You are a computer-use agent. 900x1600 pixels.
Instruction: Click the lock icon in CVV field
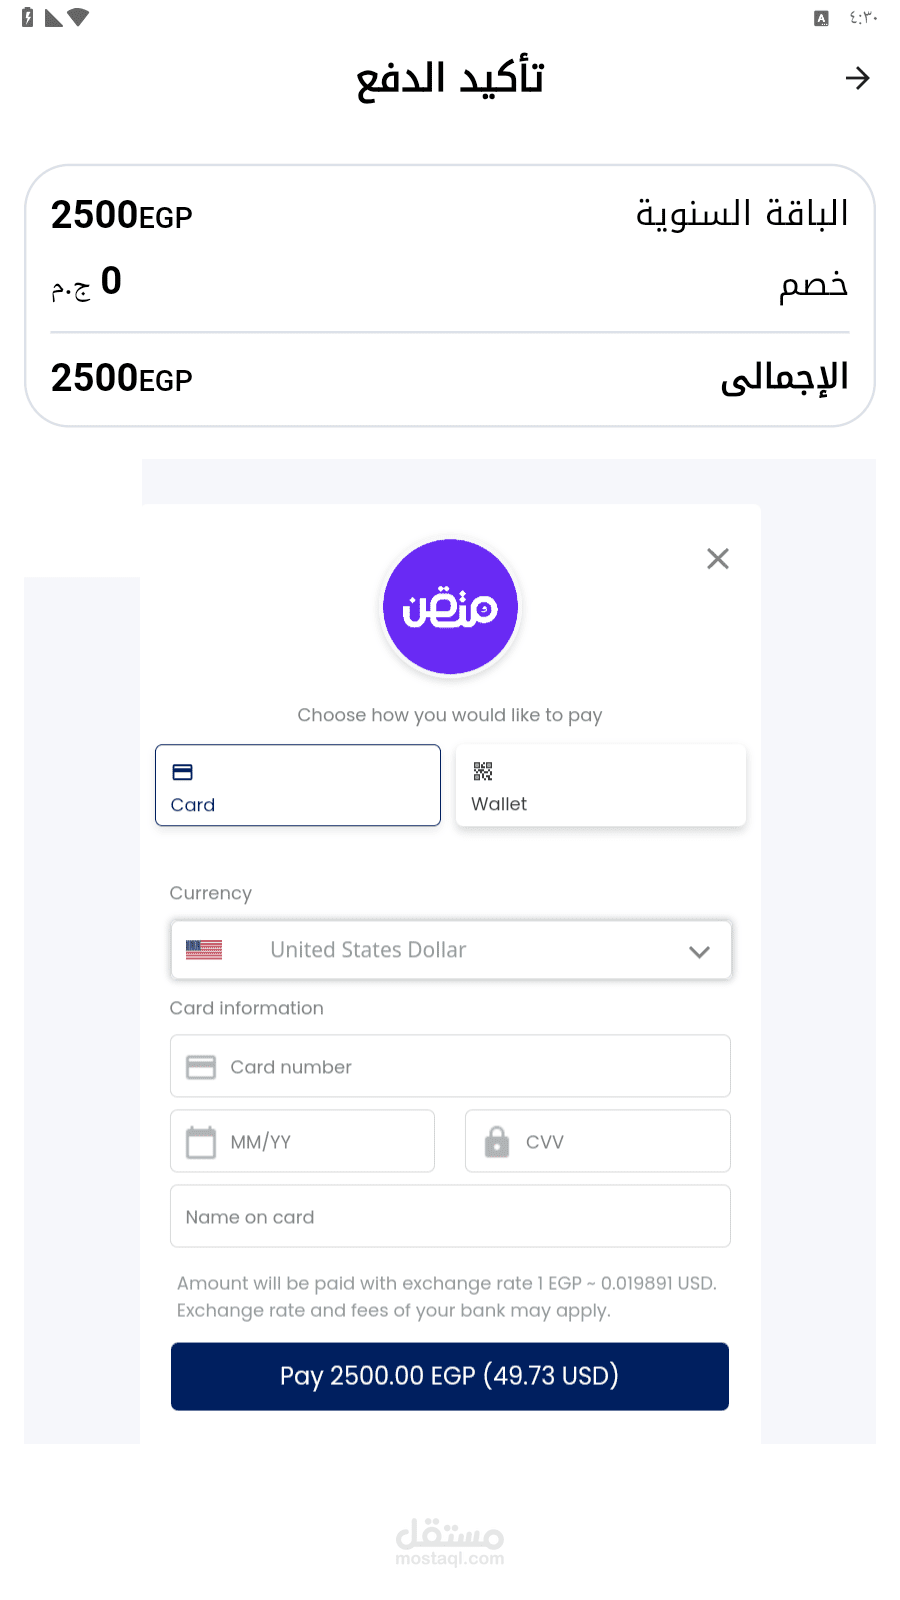(497, 1141)
